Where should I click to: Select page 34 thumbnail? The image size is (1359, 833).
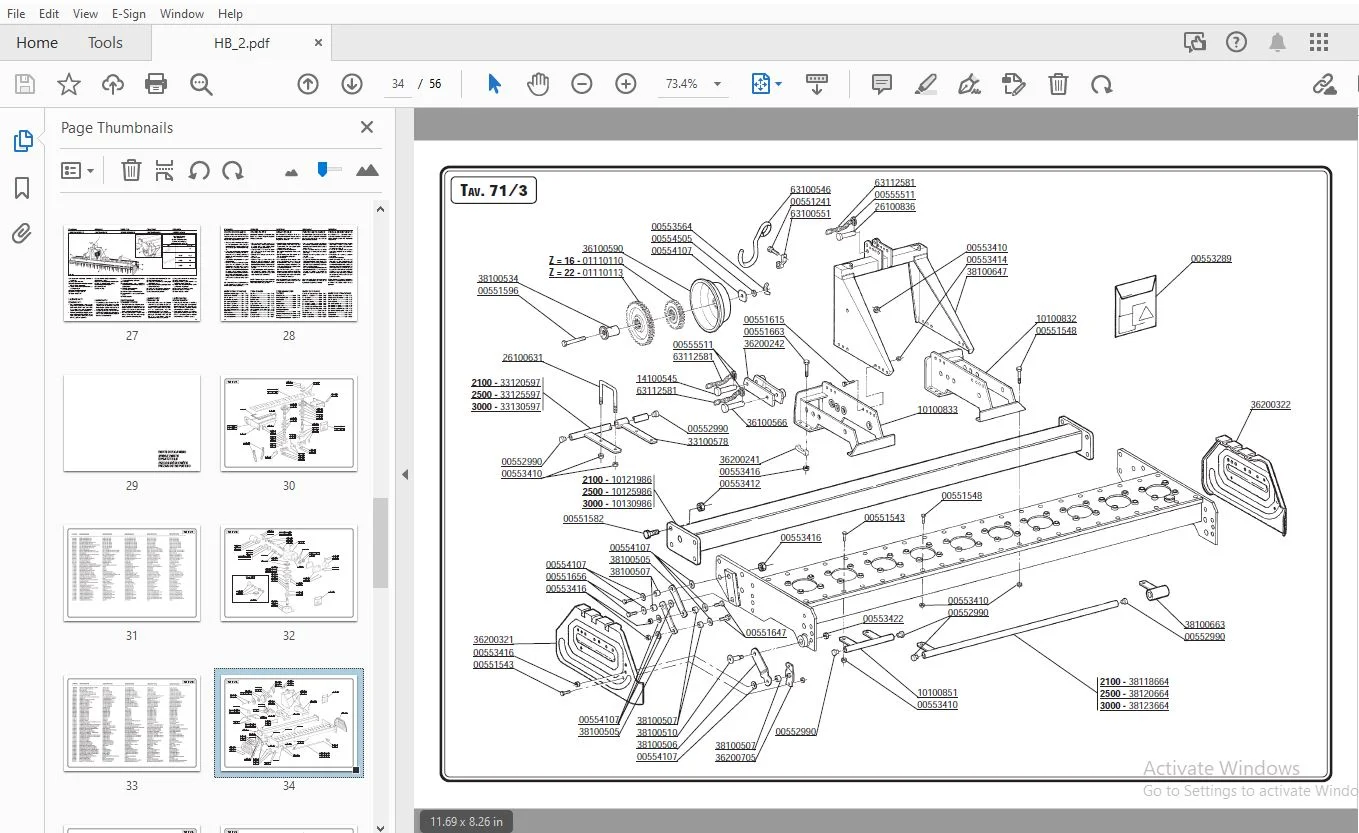pos(289,723)
